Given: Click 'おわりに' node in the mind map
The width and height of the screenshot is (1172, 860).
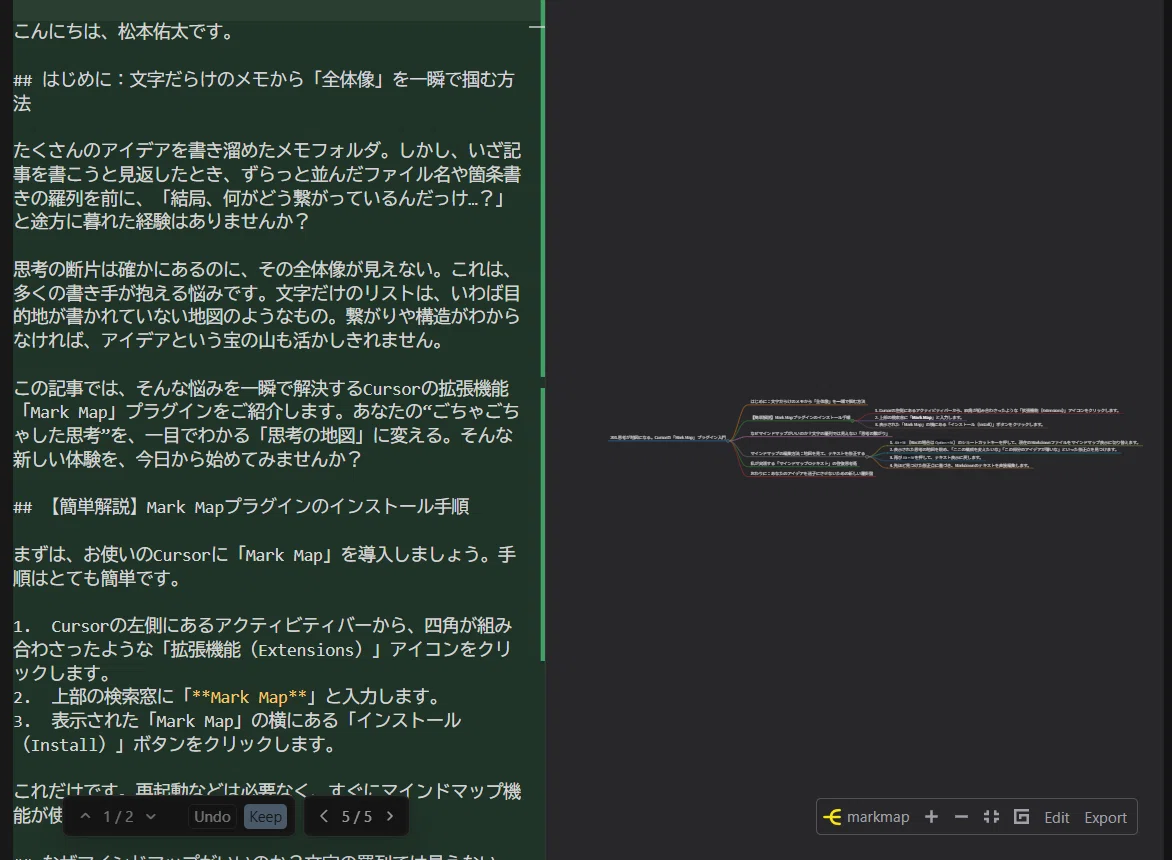Looking at the screenshot, I should point(811,474).
